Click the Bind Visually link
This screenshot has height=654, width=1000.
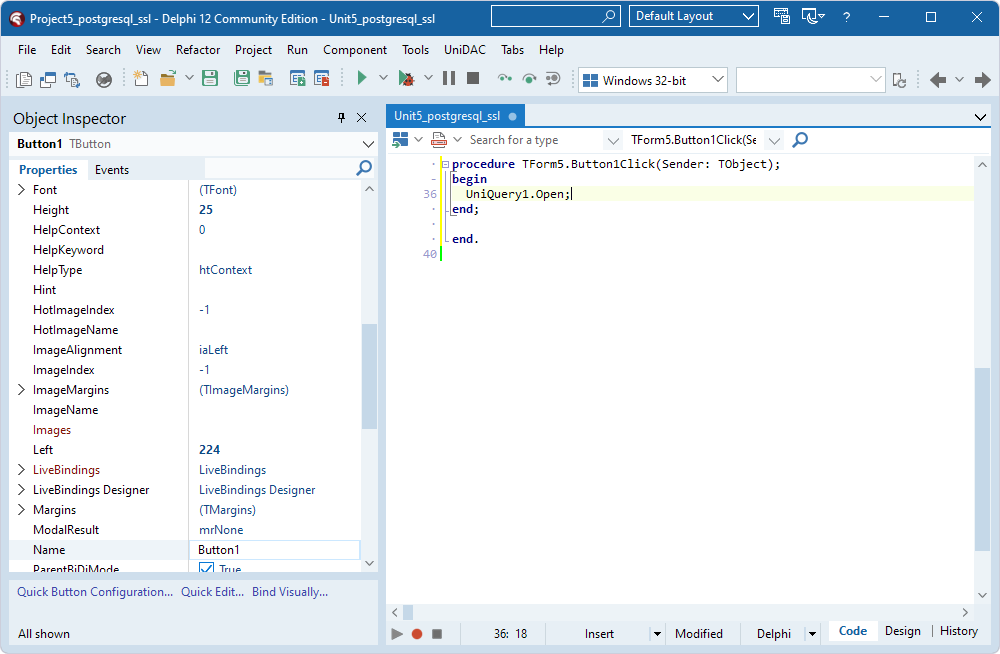[x=290, y=591]
